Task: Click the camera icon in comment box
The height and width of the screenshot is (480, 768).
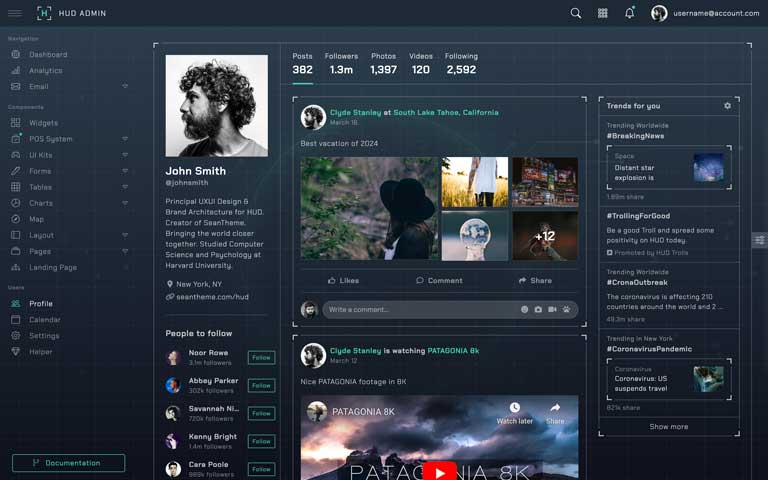Action: [x=538, y=310]
